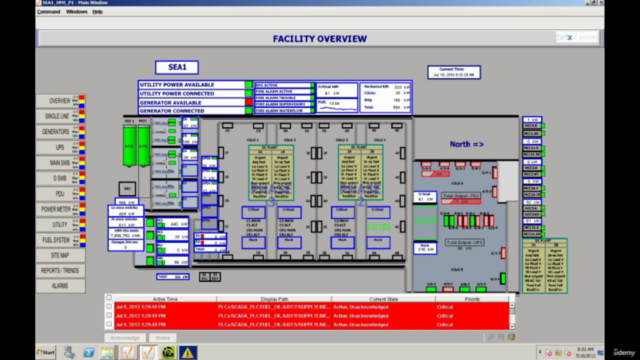This screenshot has width=640, height=360.
Task: Sort alarms by Priority column
Action: tap(472, 299)
